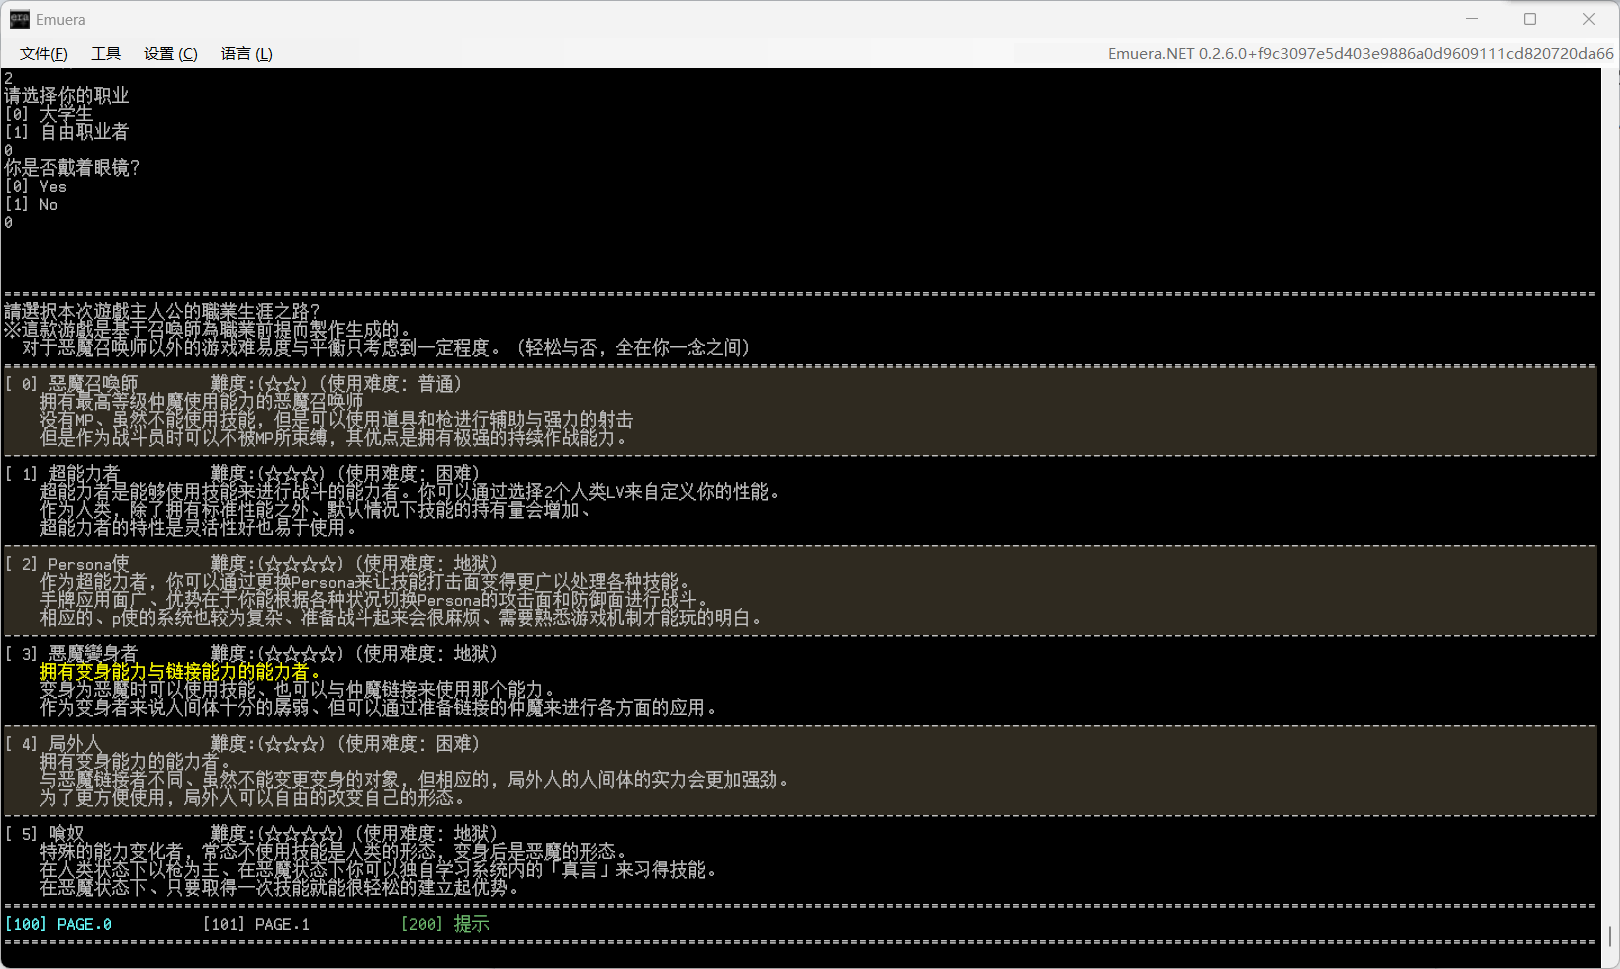Open the 语言(L) menu
Viewport: 1620px width, 969px height.
[247, 54]
